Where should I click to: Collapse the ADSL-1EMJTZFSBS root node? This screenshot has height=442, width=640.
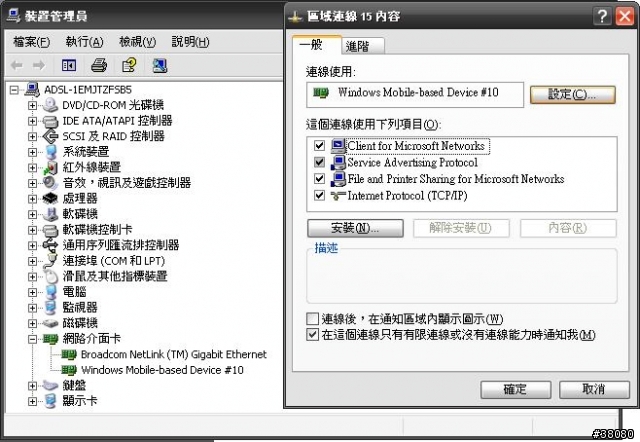pos(14,90)
